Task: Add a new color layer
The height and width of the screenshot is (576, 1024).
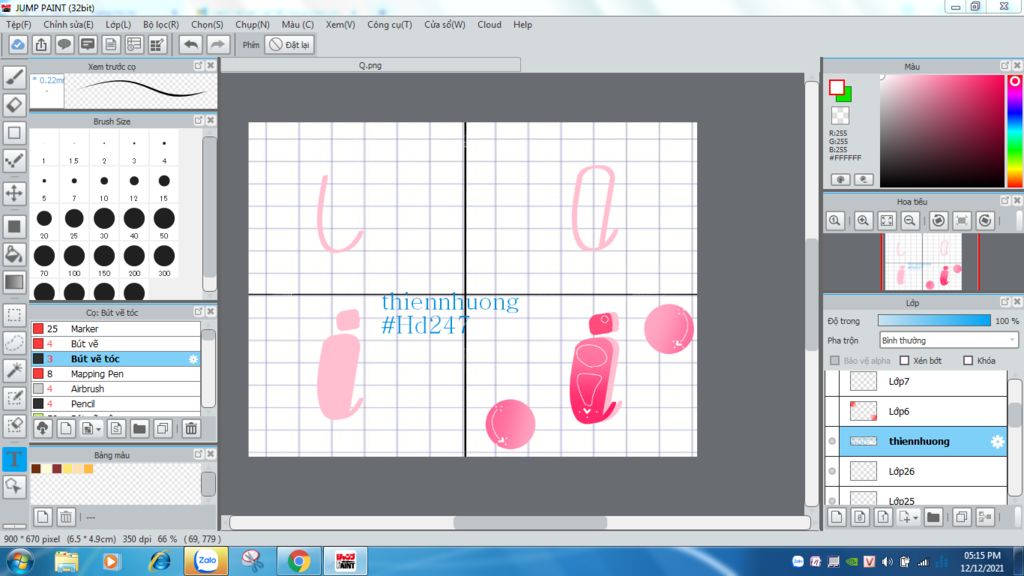Action: point(837,517)
